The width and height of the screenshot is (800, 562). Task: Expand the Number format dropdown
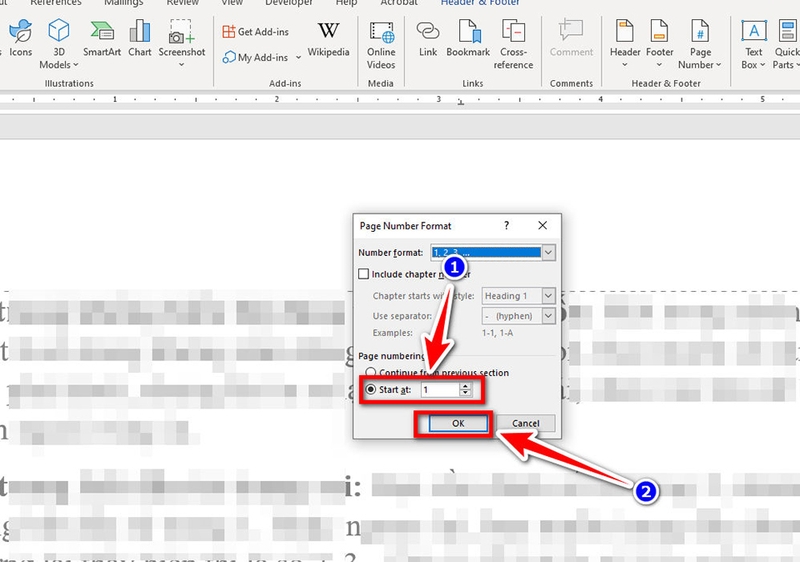pyautogui.click(x=548, y=253)
